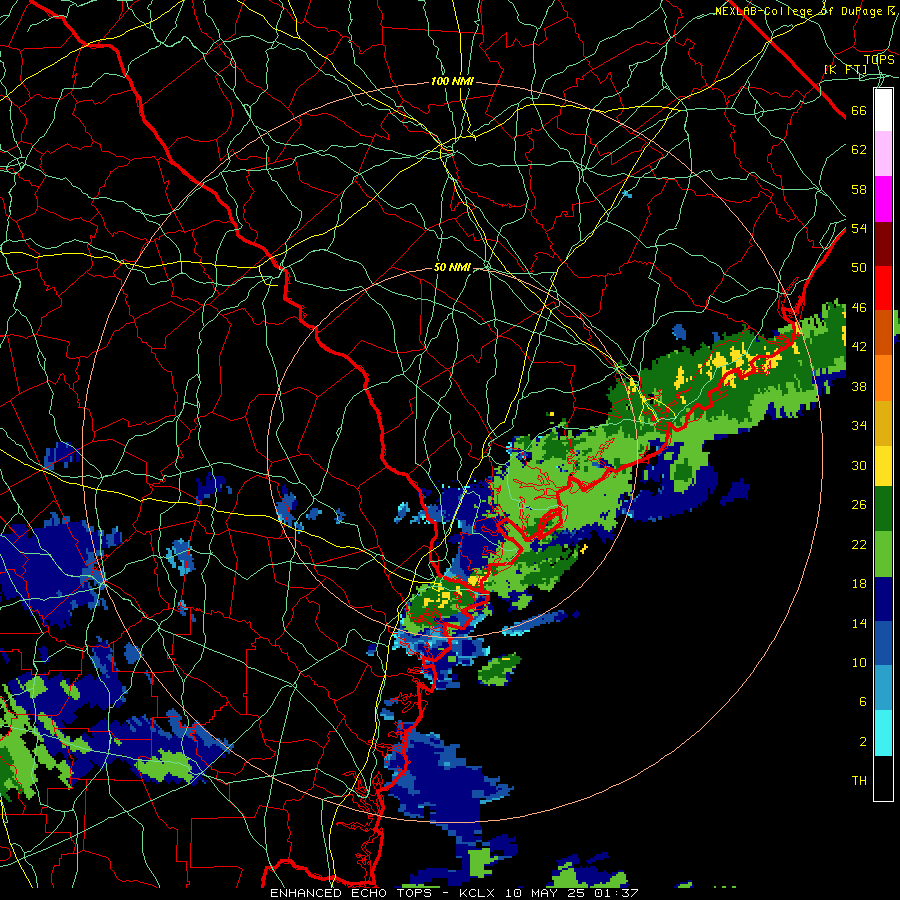This screenshot has width=900, height=900.
Task: Pick the gold swatch between 38 and 34
Action: [x=883, y=423]
